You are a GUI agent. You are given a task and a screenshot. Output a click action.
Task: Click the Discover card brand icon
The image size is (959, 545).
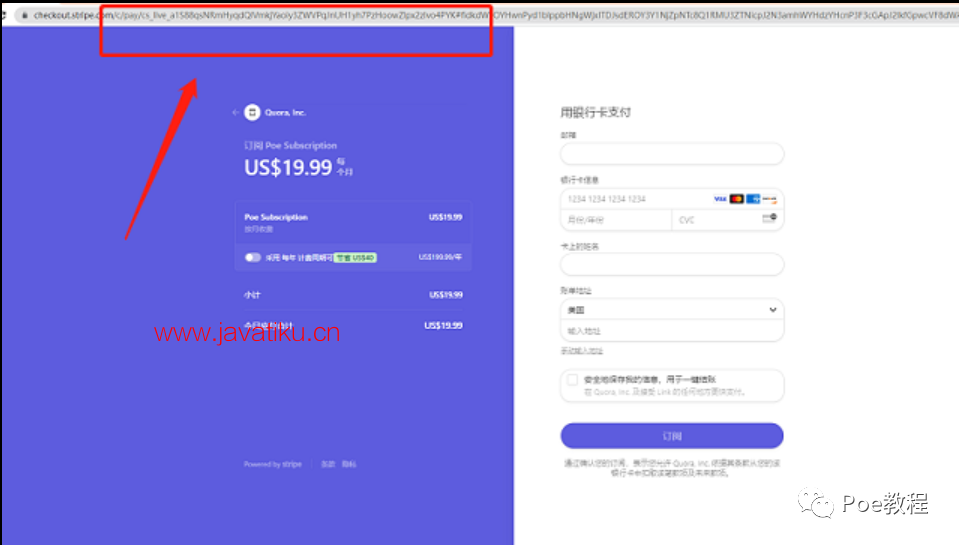pos(769,199)
